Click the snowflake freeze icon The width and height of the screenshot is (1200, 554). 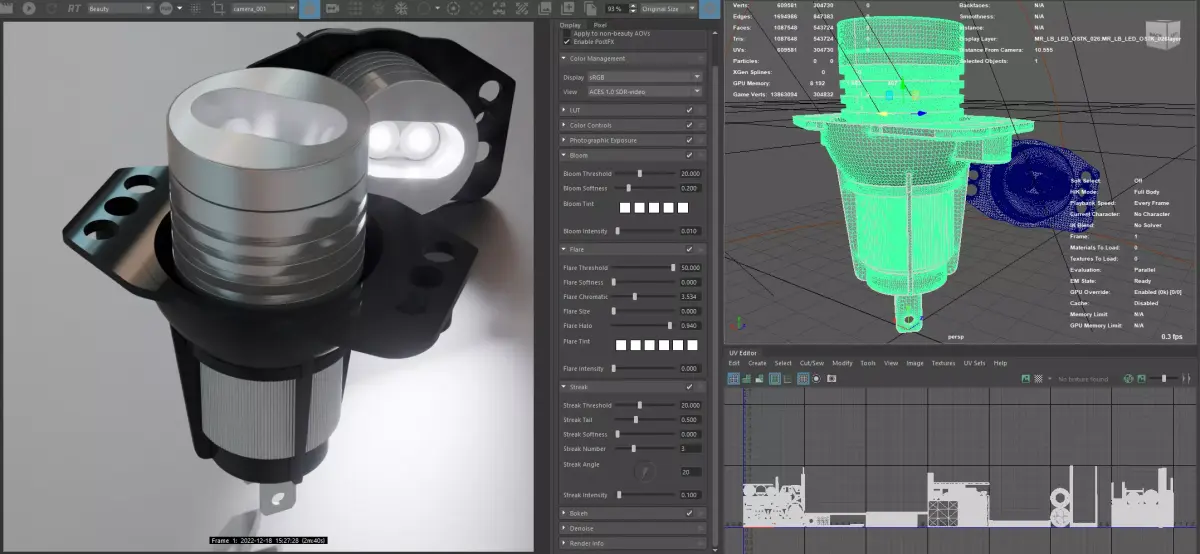click(402, 8)
